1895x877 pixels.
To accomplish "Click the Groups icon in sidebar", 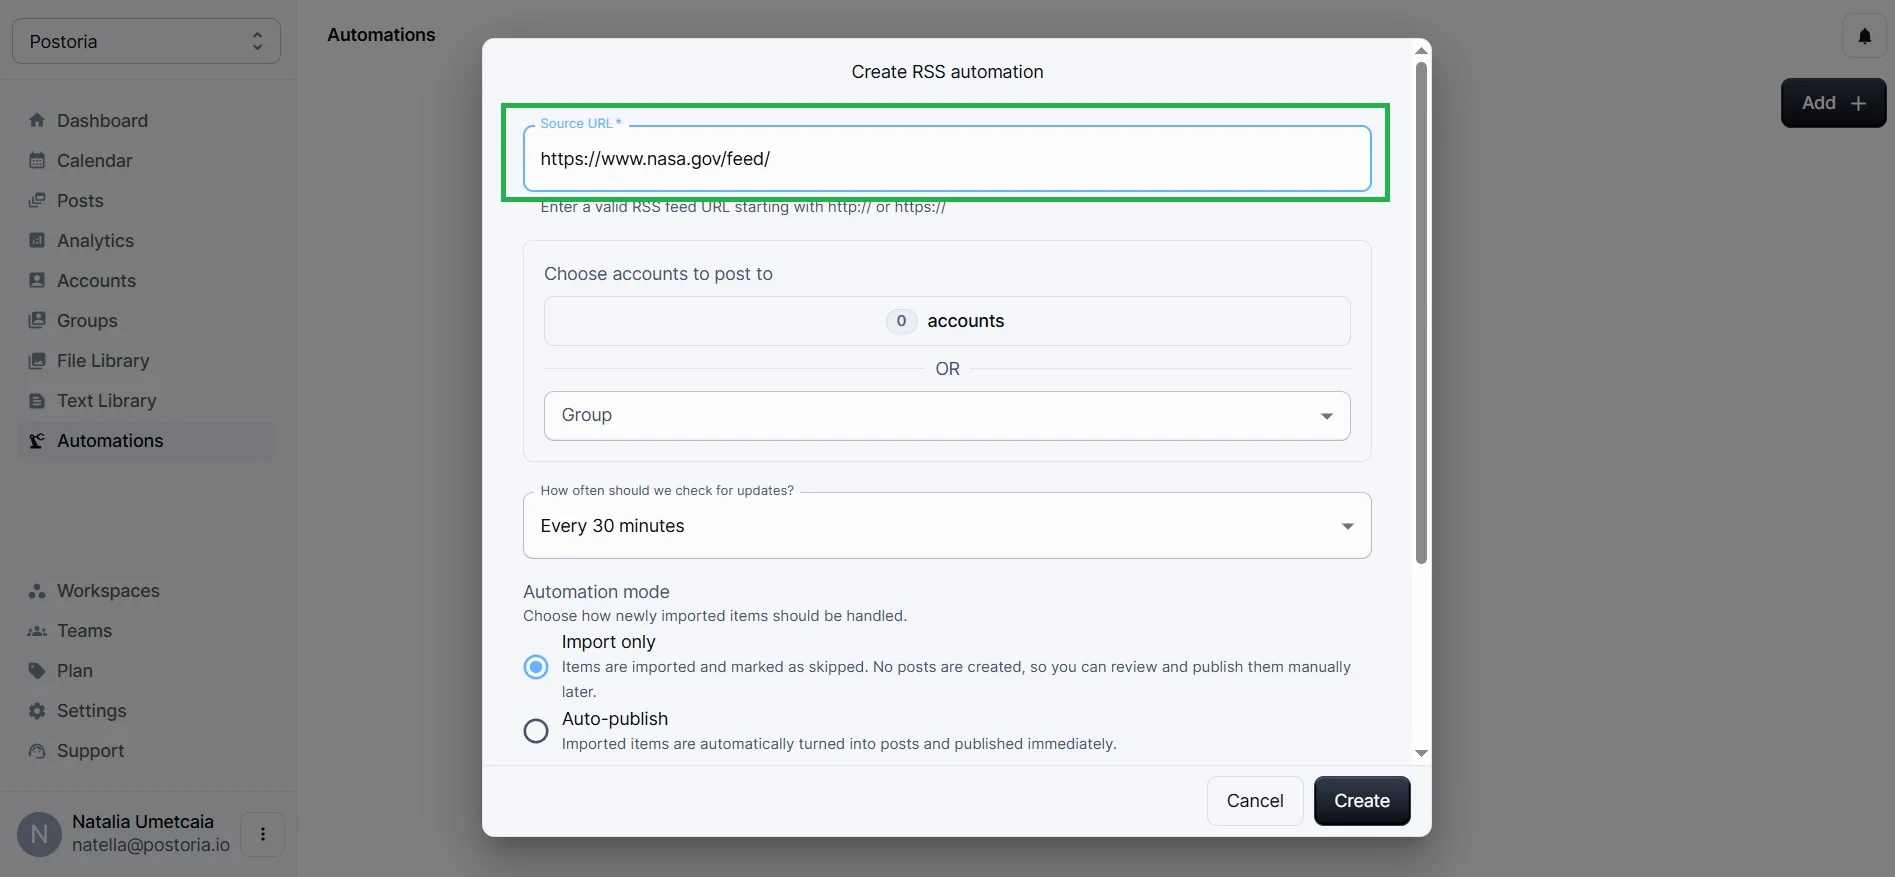I will tap(37, 320).
